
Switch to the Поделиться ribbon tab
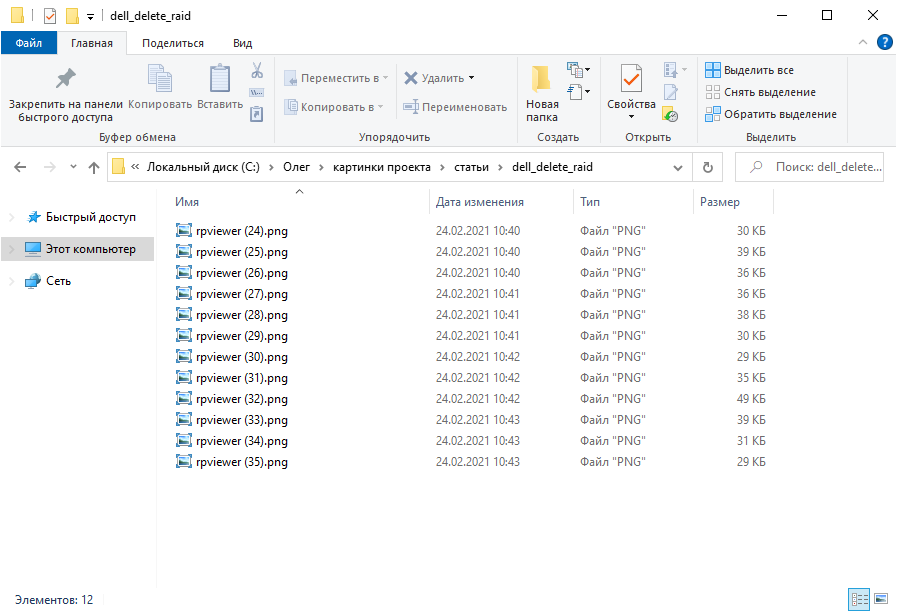click(x=173, y=43)
